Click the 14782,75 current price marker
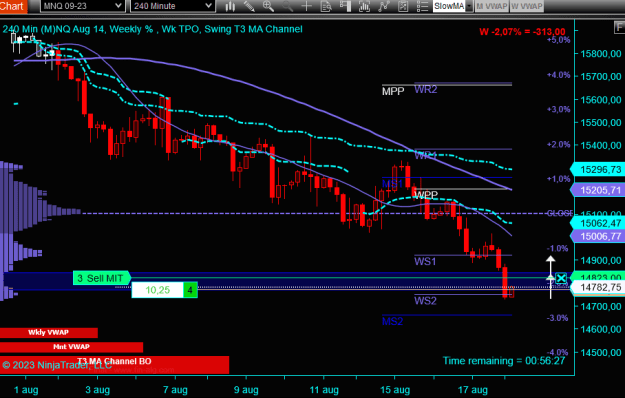The height and width of the screenshot is (398, 625). (x=599, y=287)
